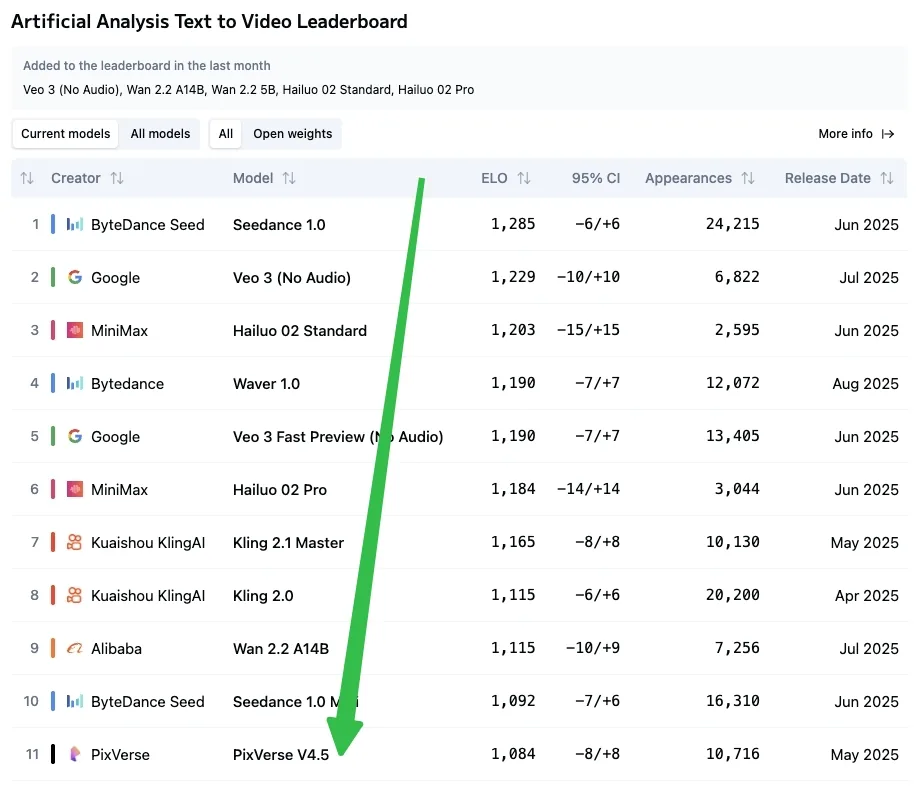The width and height of the screenshot is (922, 786).
Task: Click Apr 2025 release date
Action: [x=867, y=596]
